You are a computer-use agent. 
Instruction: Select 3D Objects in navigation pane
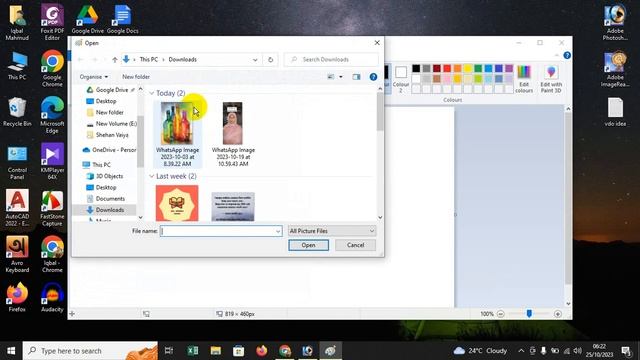[104, 176]
